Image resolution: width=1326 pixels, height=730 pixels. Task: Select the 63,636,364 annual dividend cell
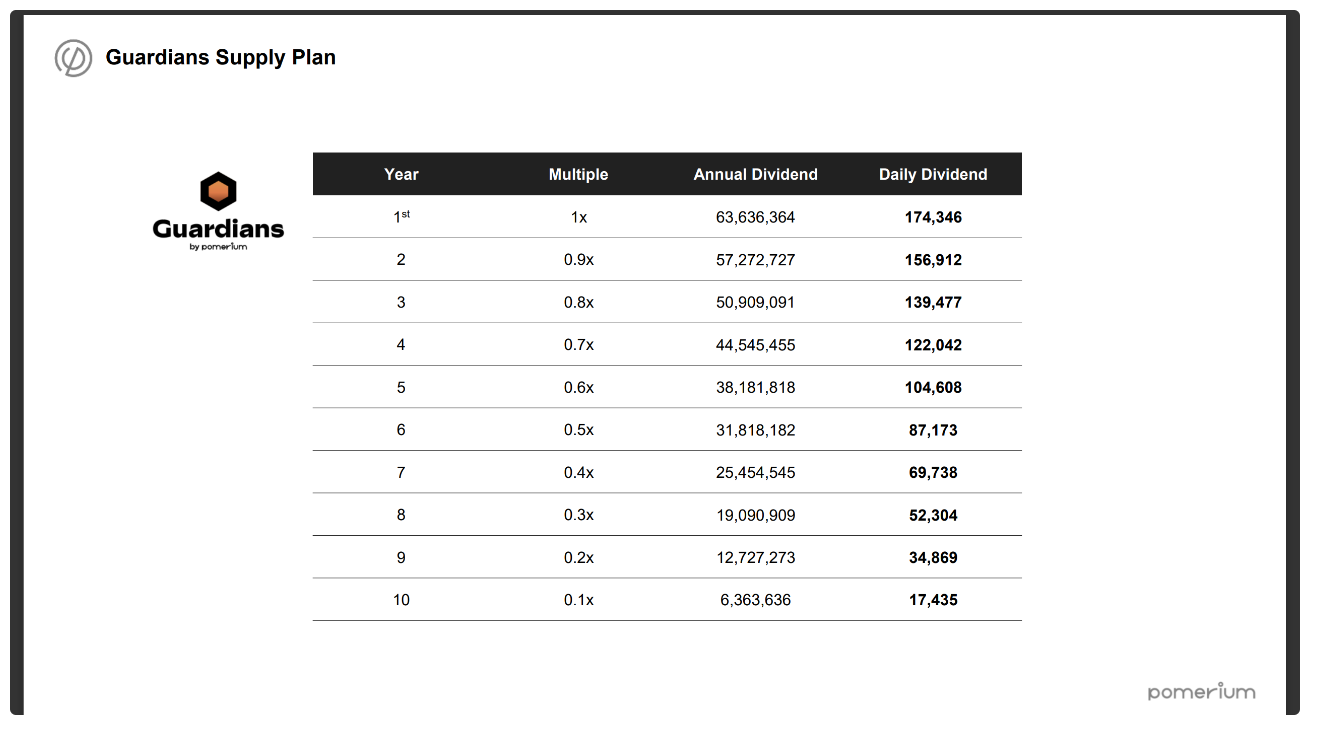[x=755, y=217]
